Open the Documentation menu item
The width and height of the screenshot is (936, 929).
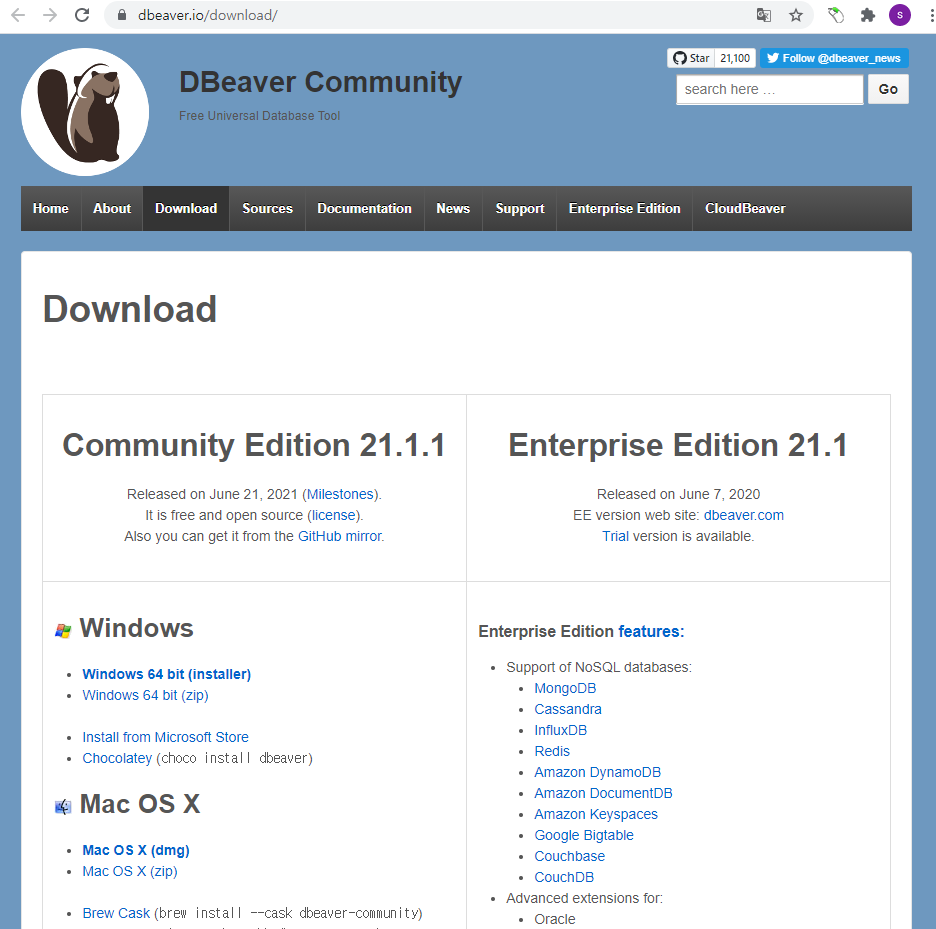pos(364,208)
